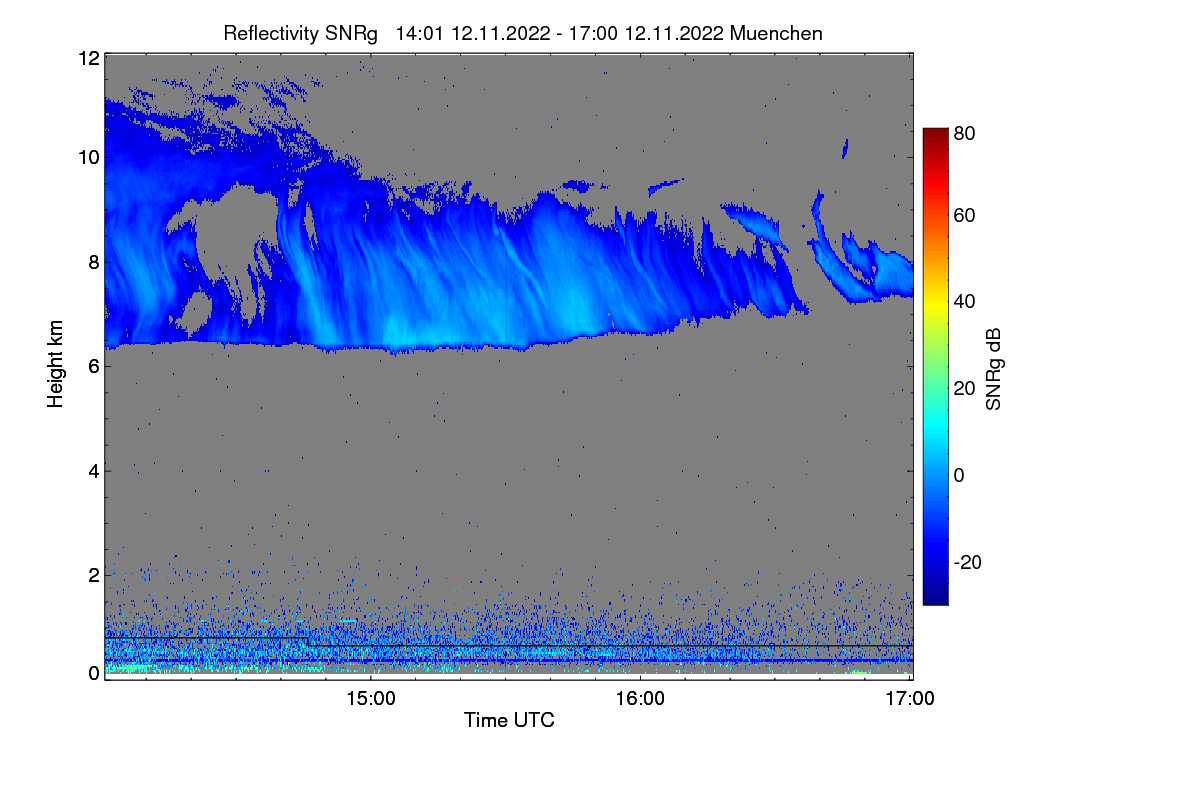Click the 17:00 time tick label
Image resolution: width=1200 pixels, height=800 pixels.
911,698
